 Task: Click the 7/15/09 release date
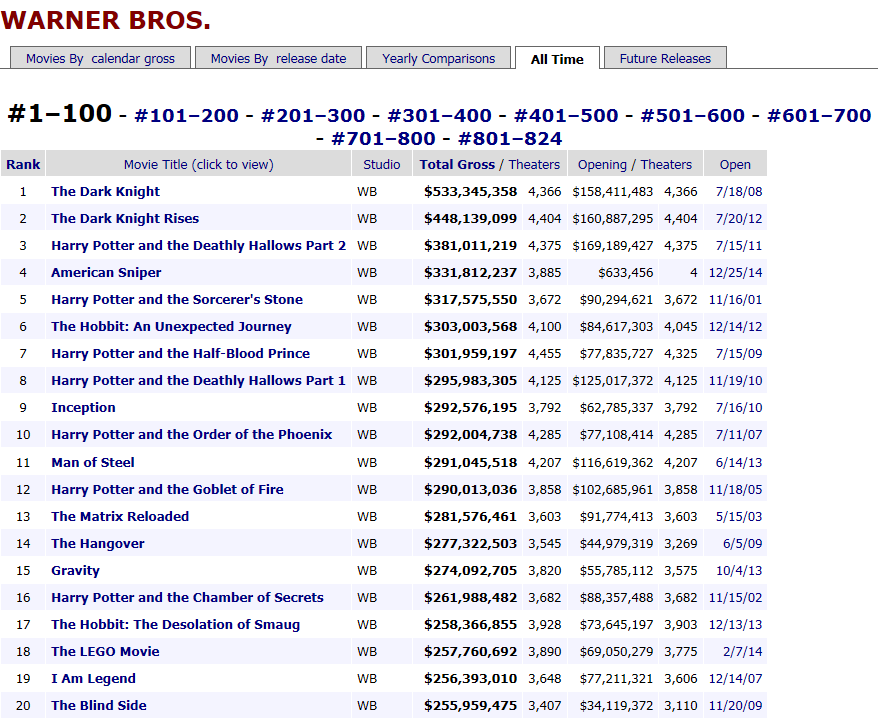point(739,354)
